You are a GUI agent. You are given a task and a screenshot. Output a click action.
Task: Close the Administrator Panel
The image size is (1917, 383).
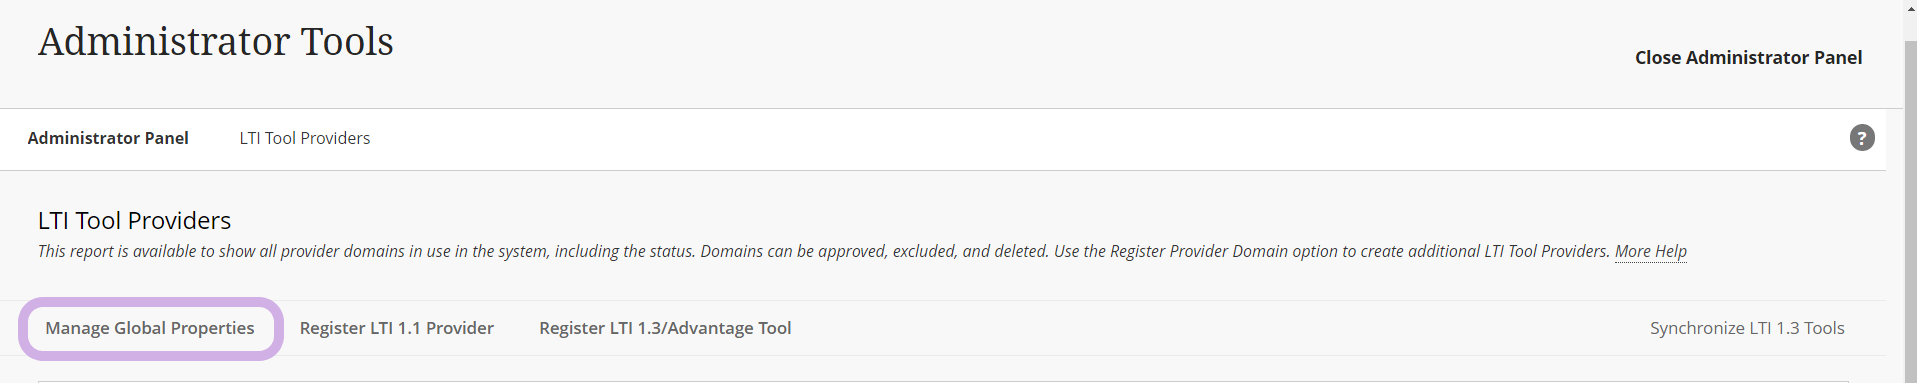(1748, 58)
